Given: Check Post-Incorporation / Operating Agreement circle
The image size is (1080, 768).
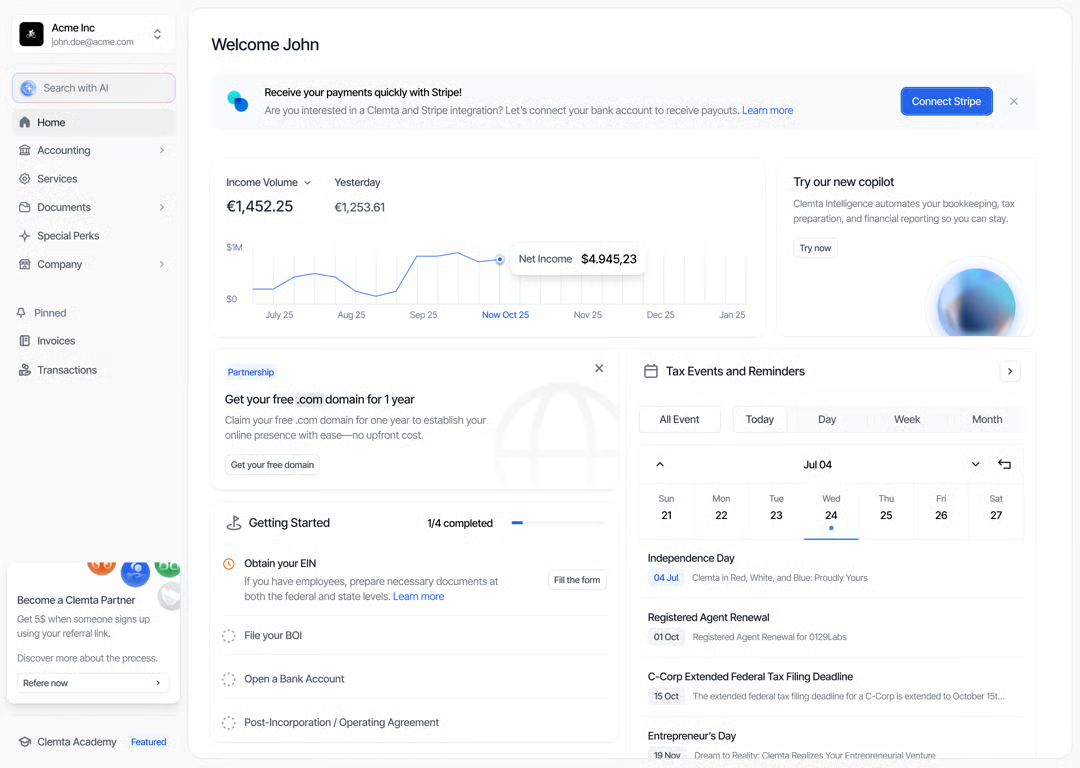Looking at the screenshot, I should click(229, 723).
